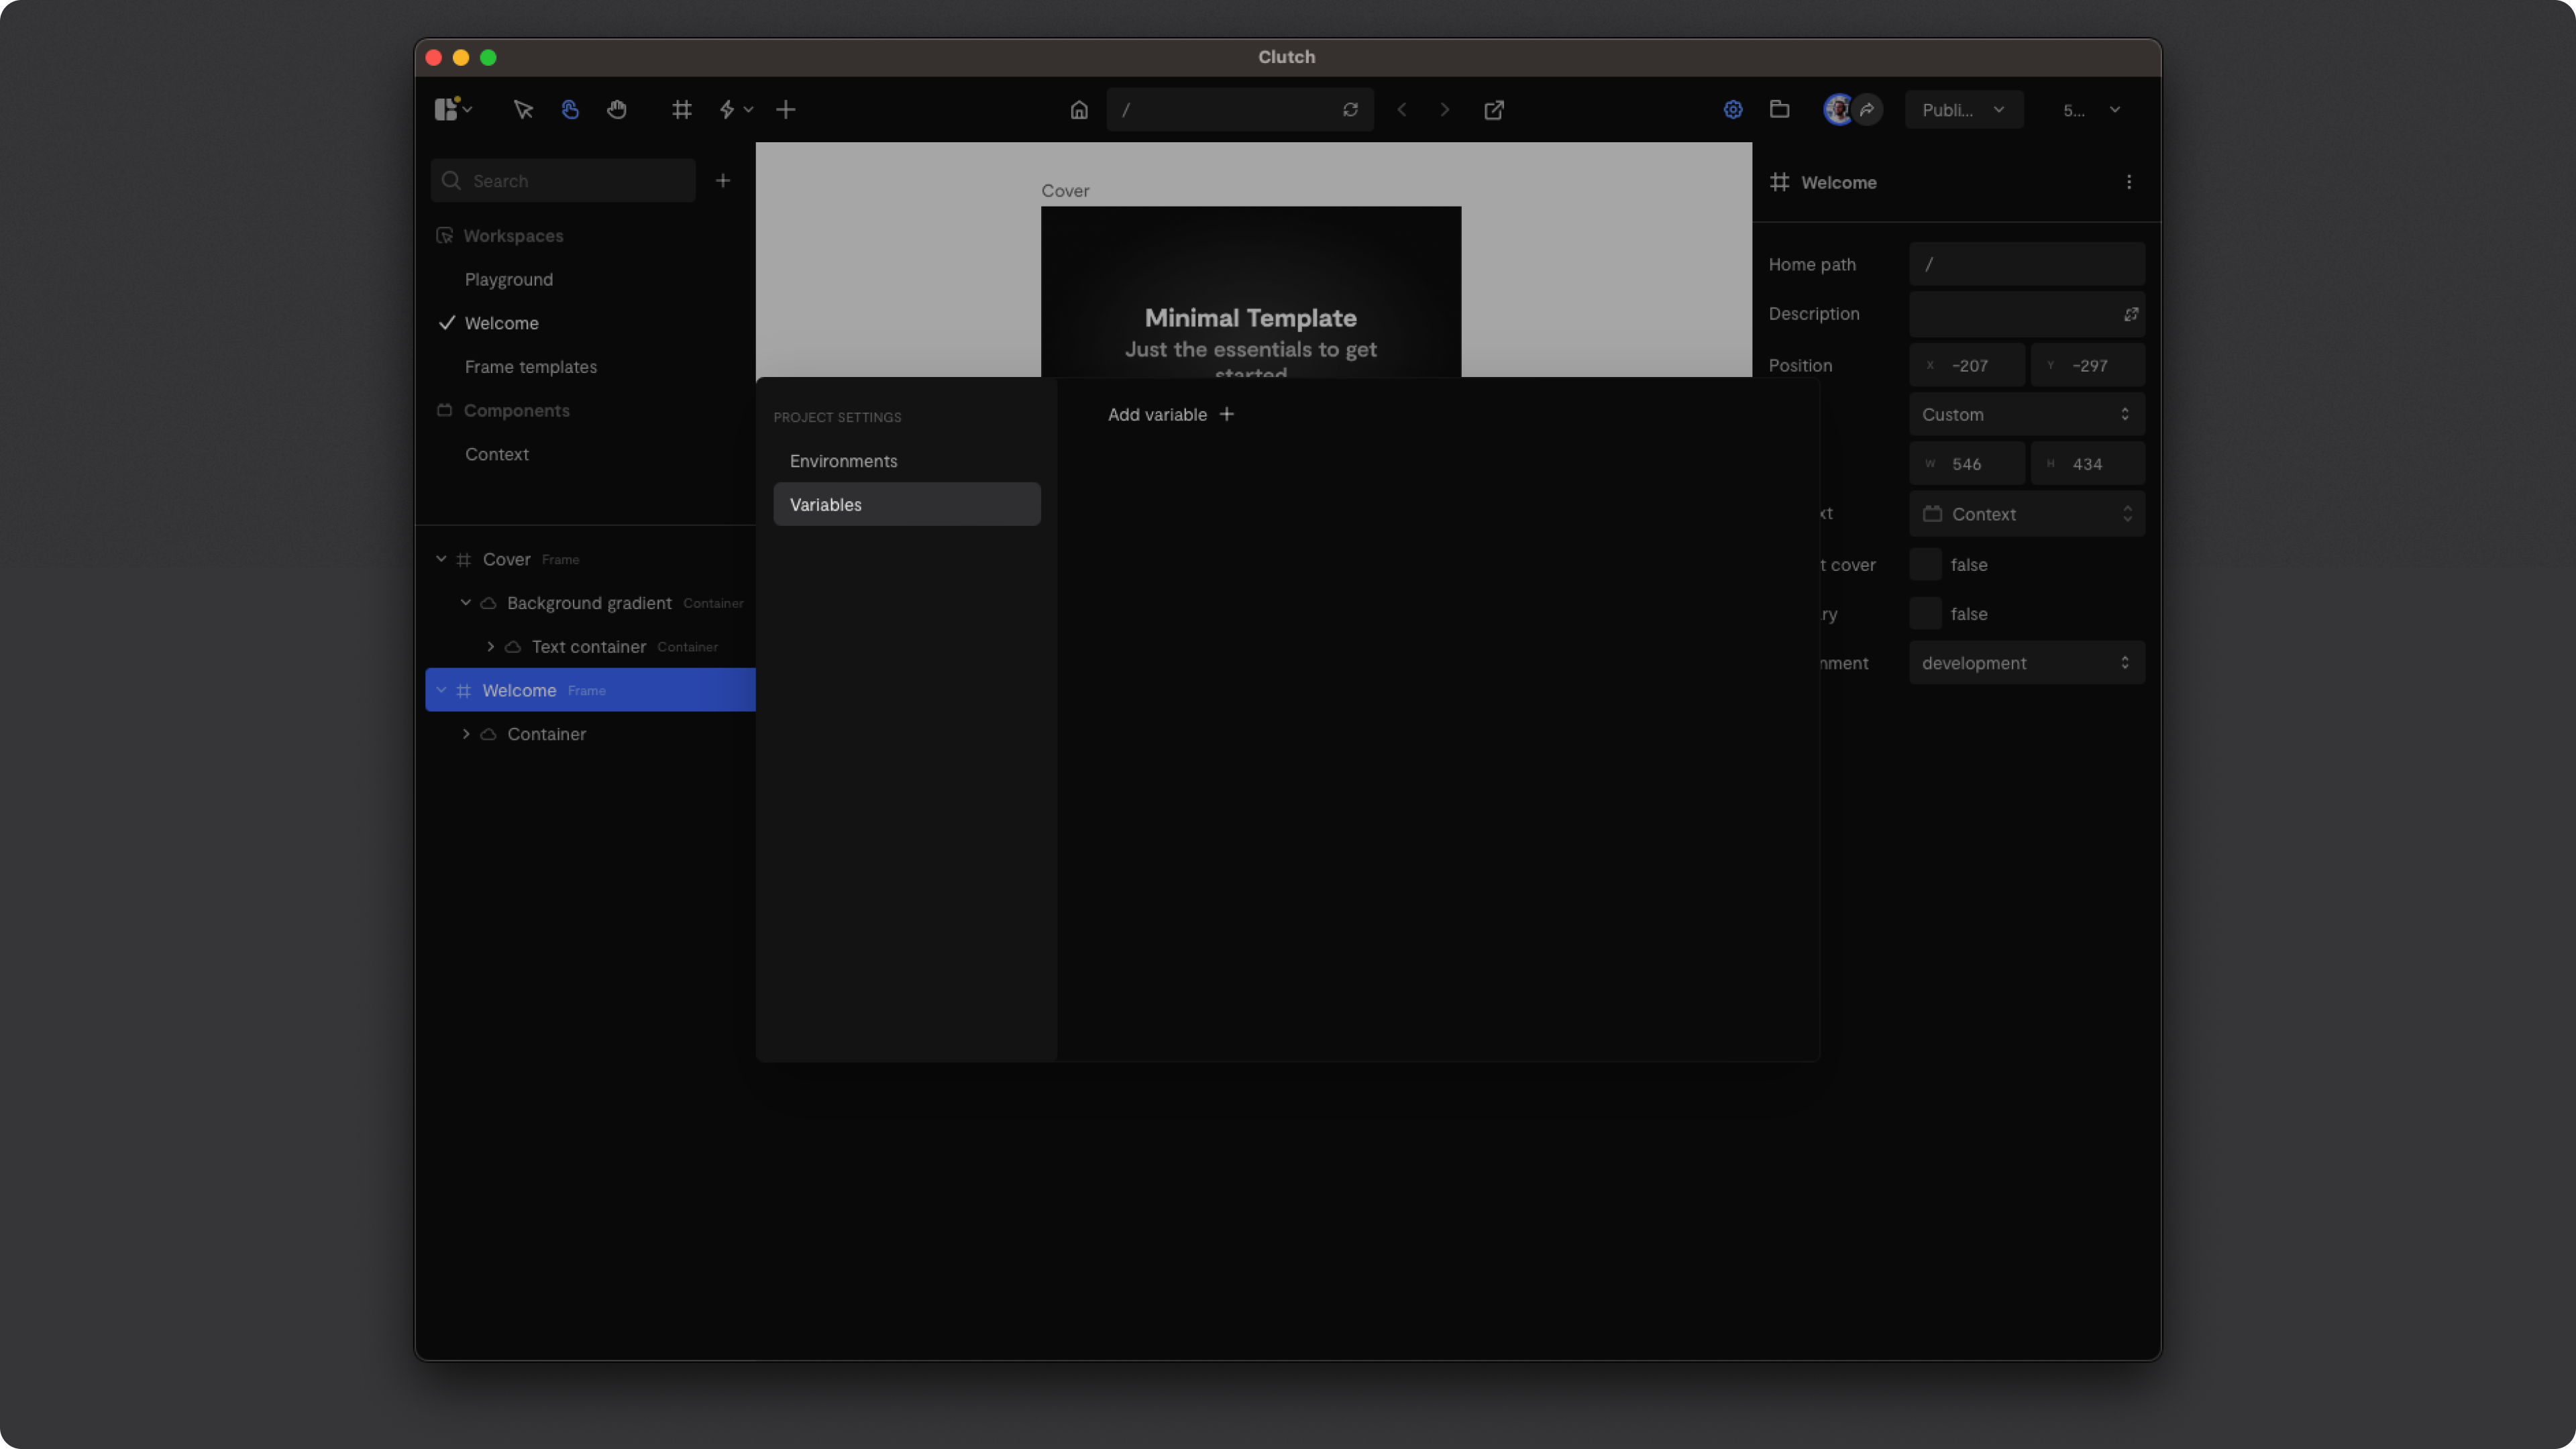Image resolution: width=2576 pixels, height=1449 pixels.
Task: Open the folder files icon
Action: (1780, 110)
